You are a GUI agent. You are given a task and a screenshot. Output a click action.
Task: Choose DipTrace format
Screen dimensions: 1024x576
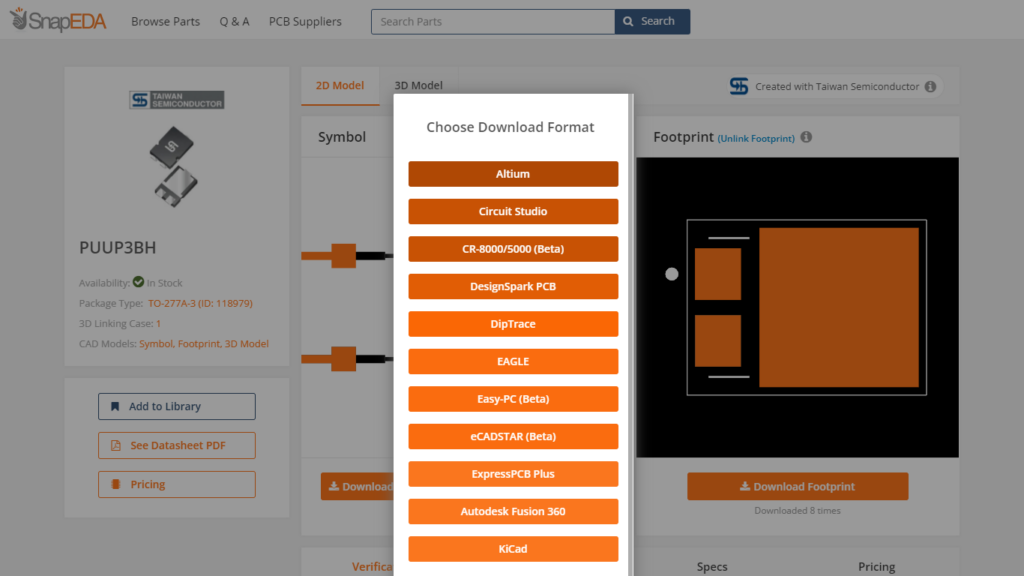coord(513,324)
